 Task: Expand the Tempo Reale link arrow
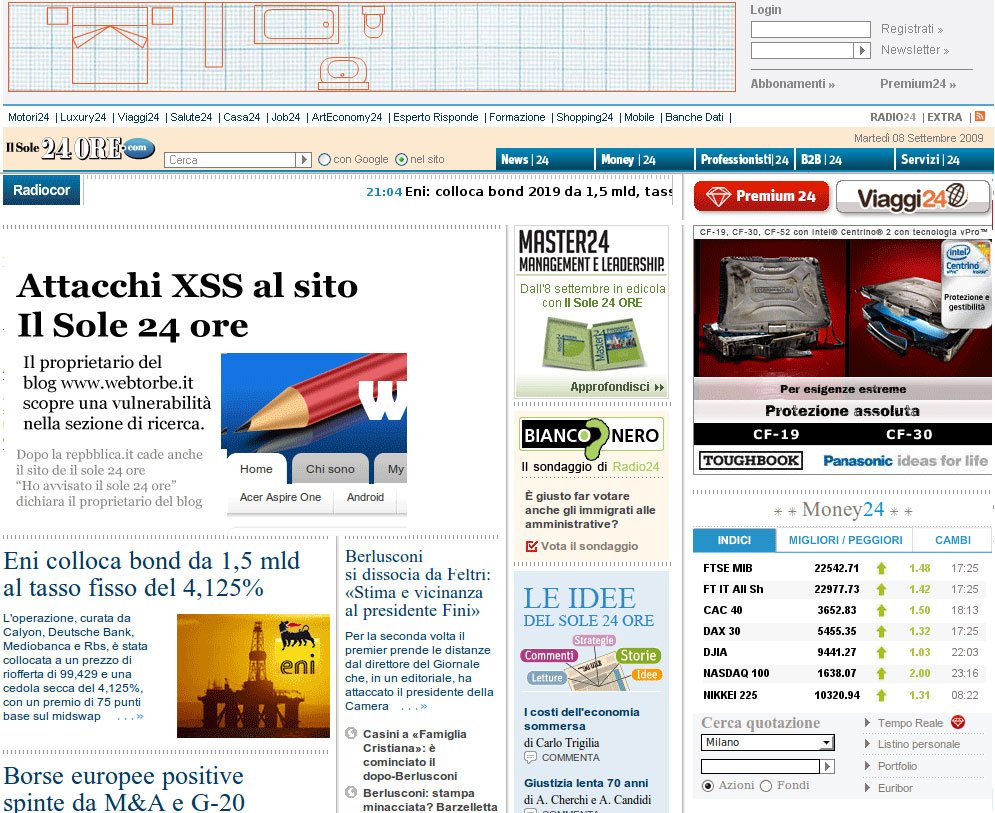click(867, 722)
